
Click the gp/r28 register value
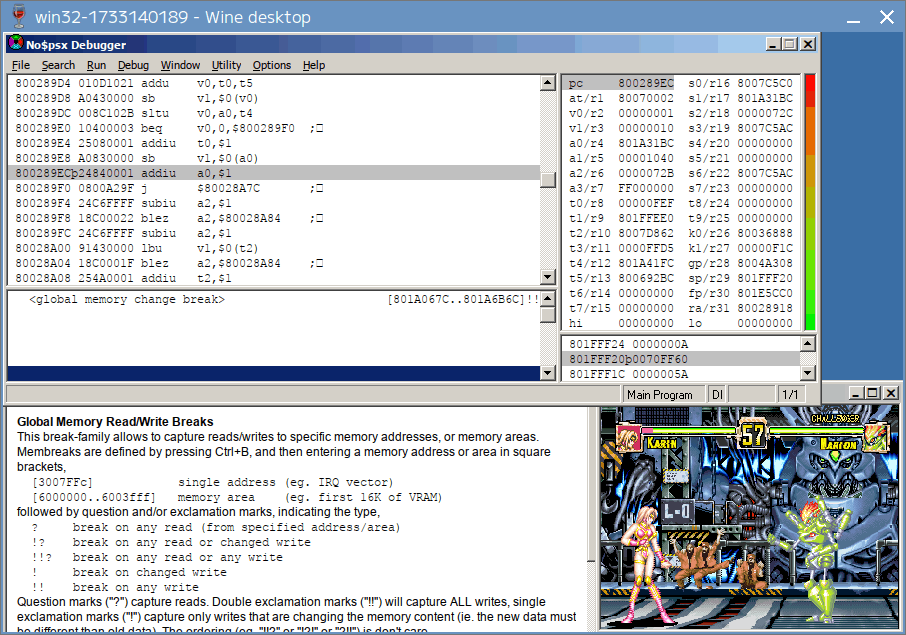(x=765, y=263)
